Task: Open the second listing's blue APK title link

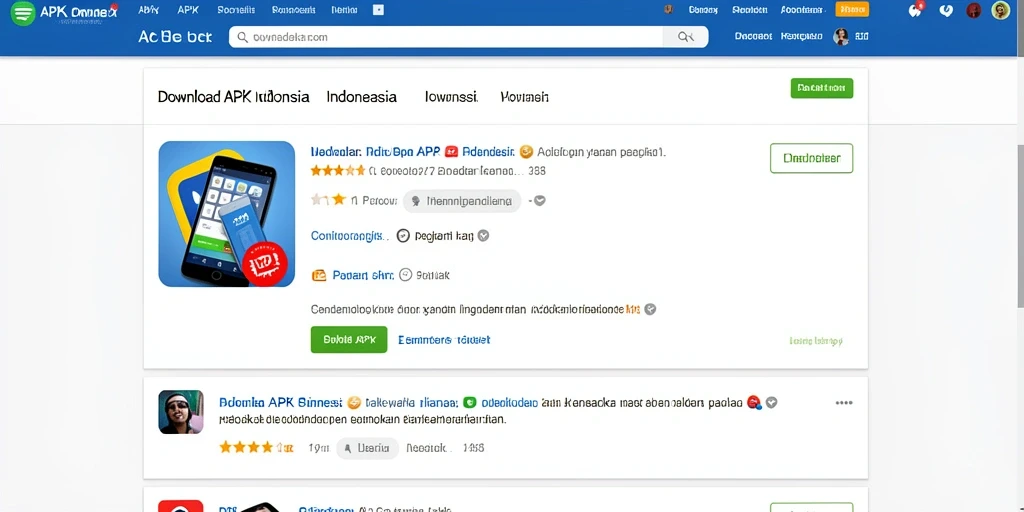Action: [x=281, y=402]
